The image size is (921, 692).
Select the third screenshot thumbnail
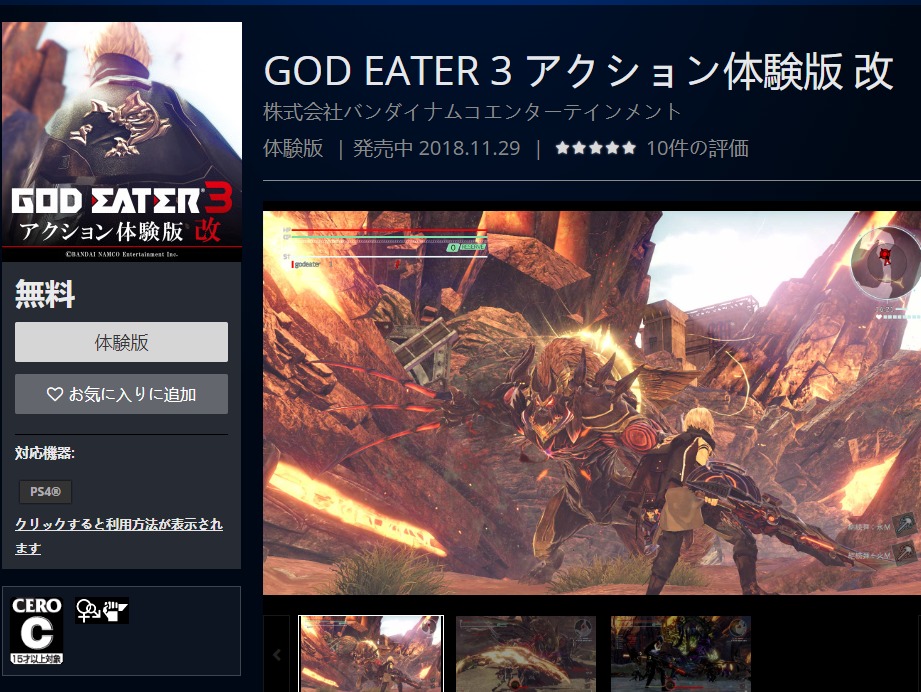(x=681, y=654)
